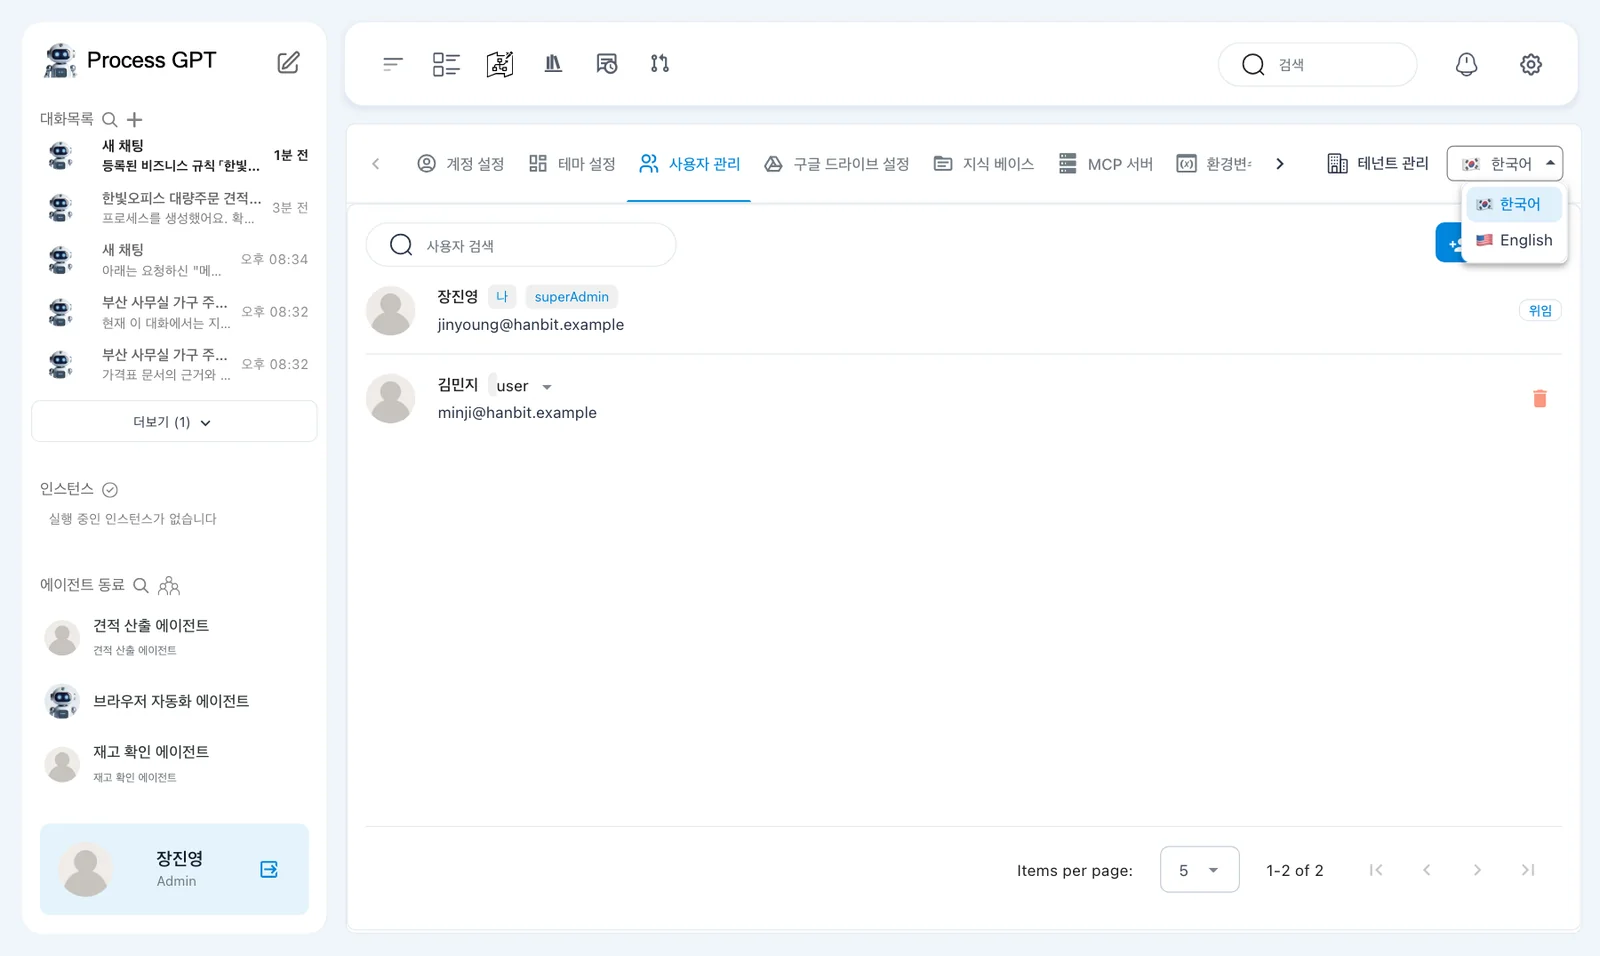Screen dimensions: 1600x956
Task: Open MCP 서버 tab
Action: click(x=1106, y=164)
